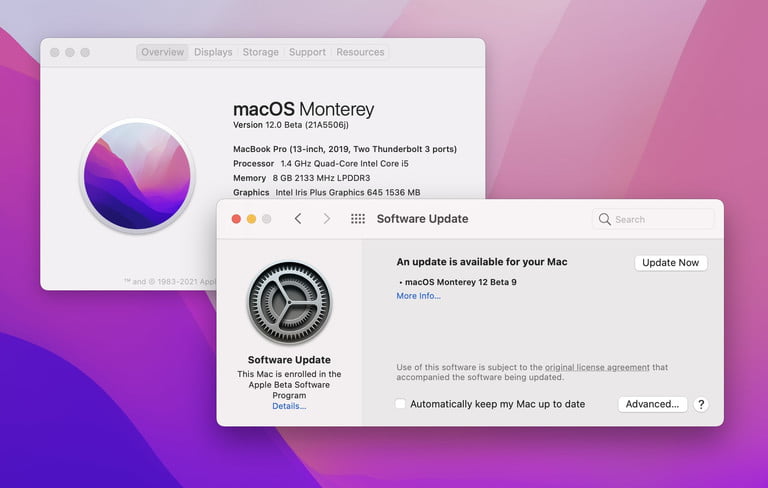Screen dimensions: 768x488
Task: Open help with the question mark button
Action: point(701,404)
